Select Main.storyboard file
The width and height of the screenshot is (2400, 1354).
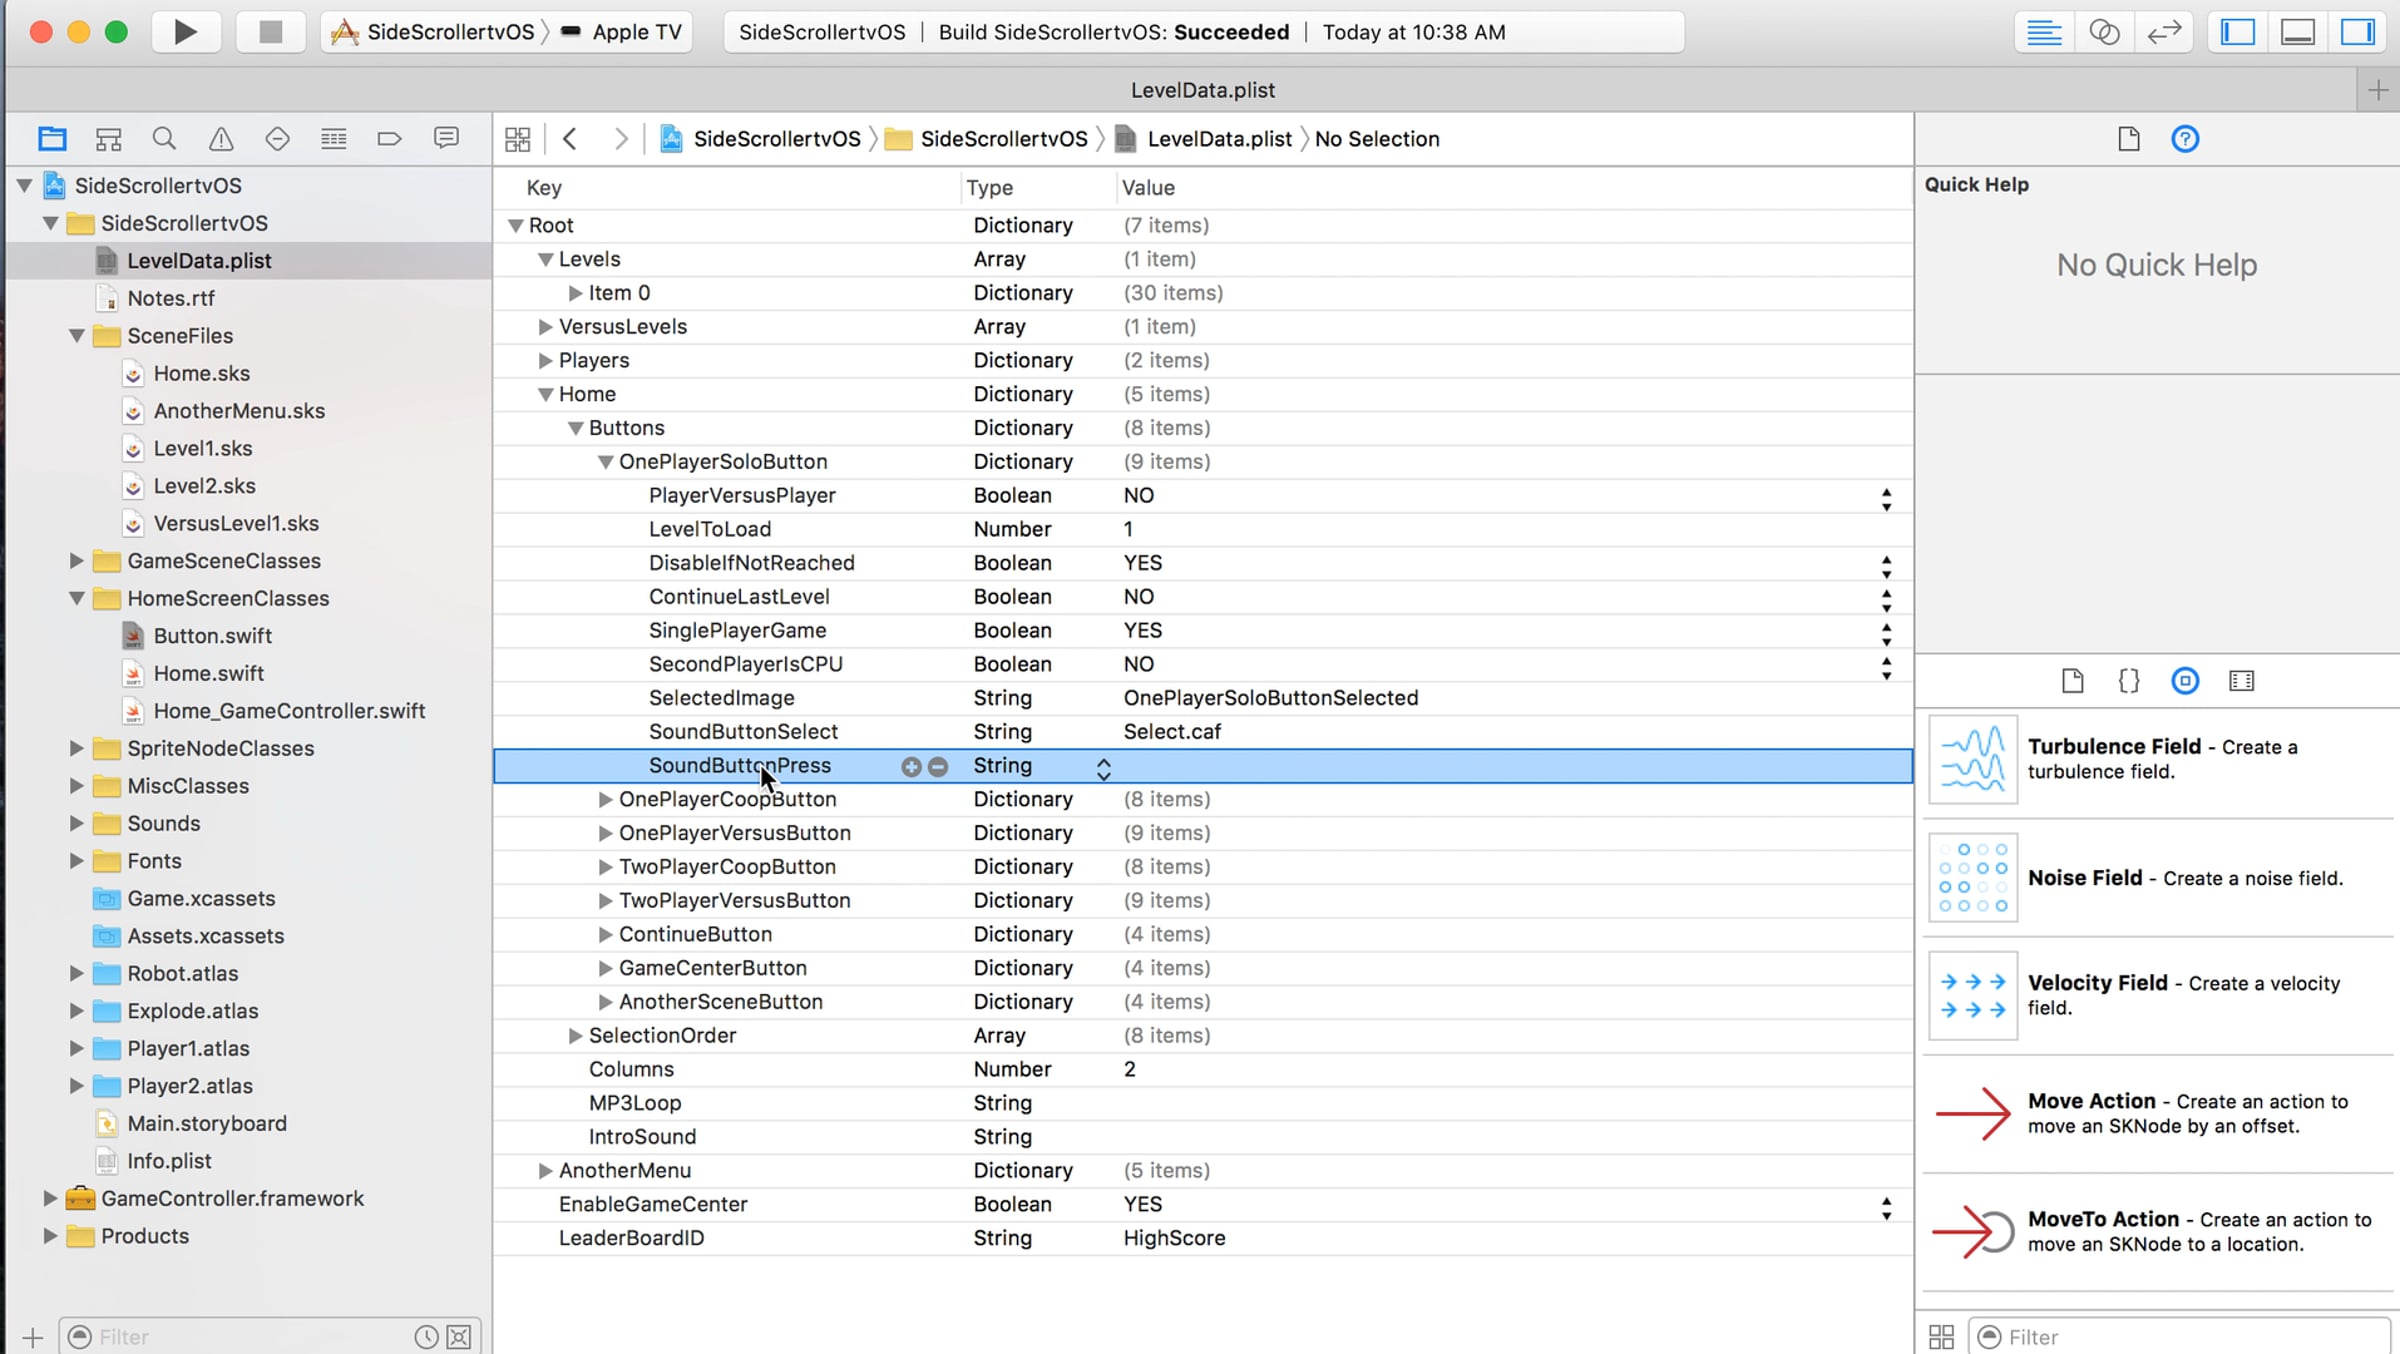pos(206,1124)
